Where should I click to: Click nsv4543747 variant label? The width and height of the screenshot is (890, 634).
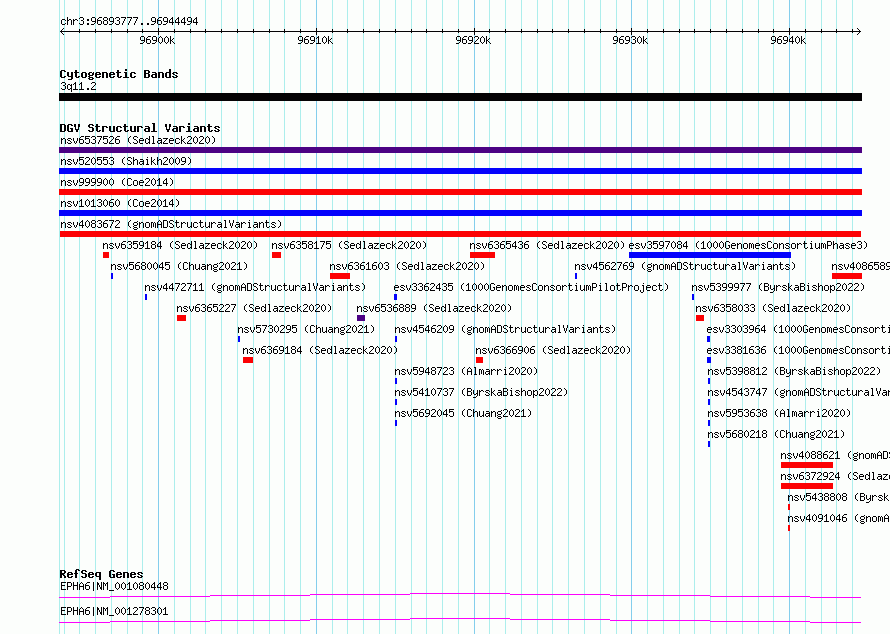click(x=799, y=392)
